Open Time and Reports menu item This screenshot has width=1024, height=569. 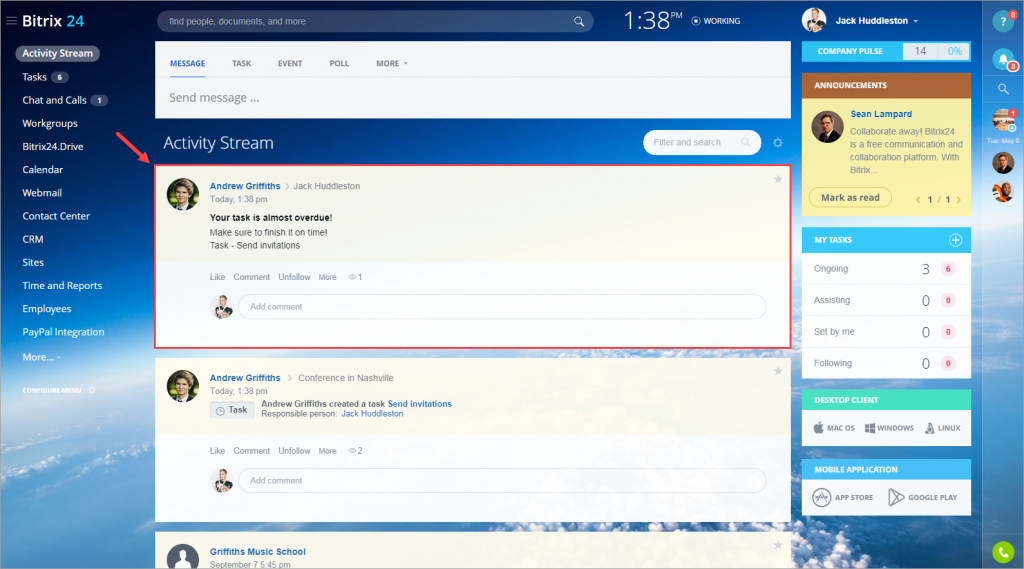pos(62,285)
